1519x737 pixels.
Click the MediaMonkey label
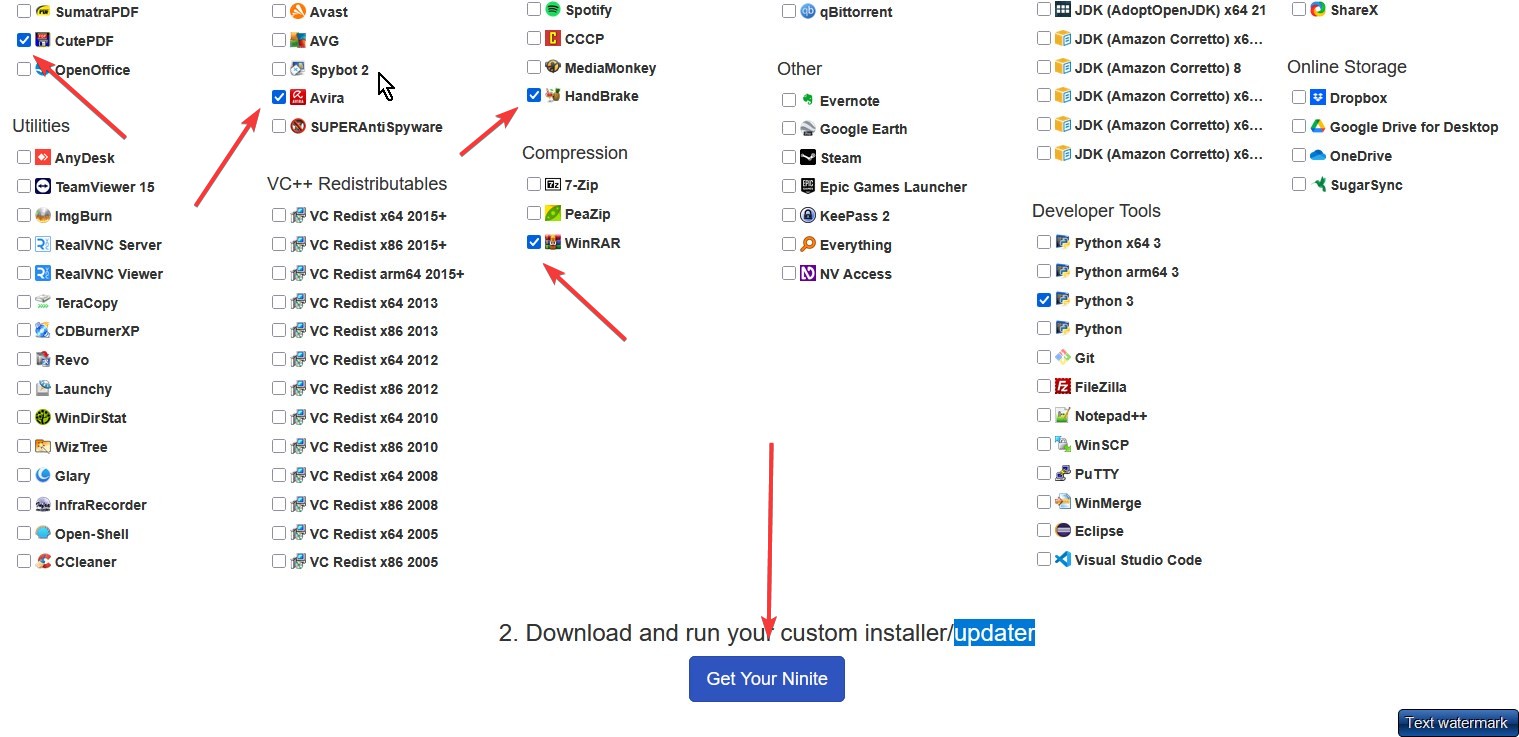[610, 68]
